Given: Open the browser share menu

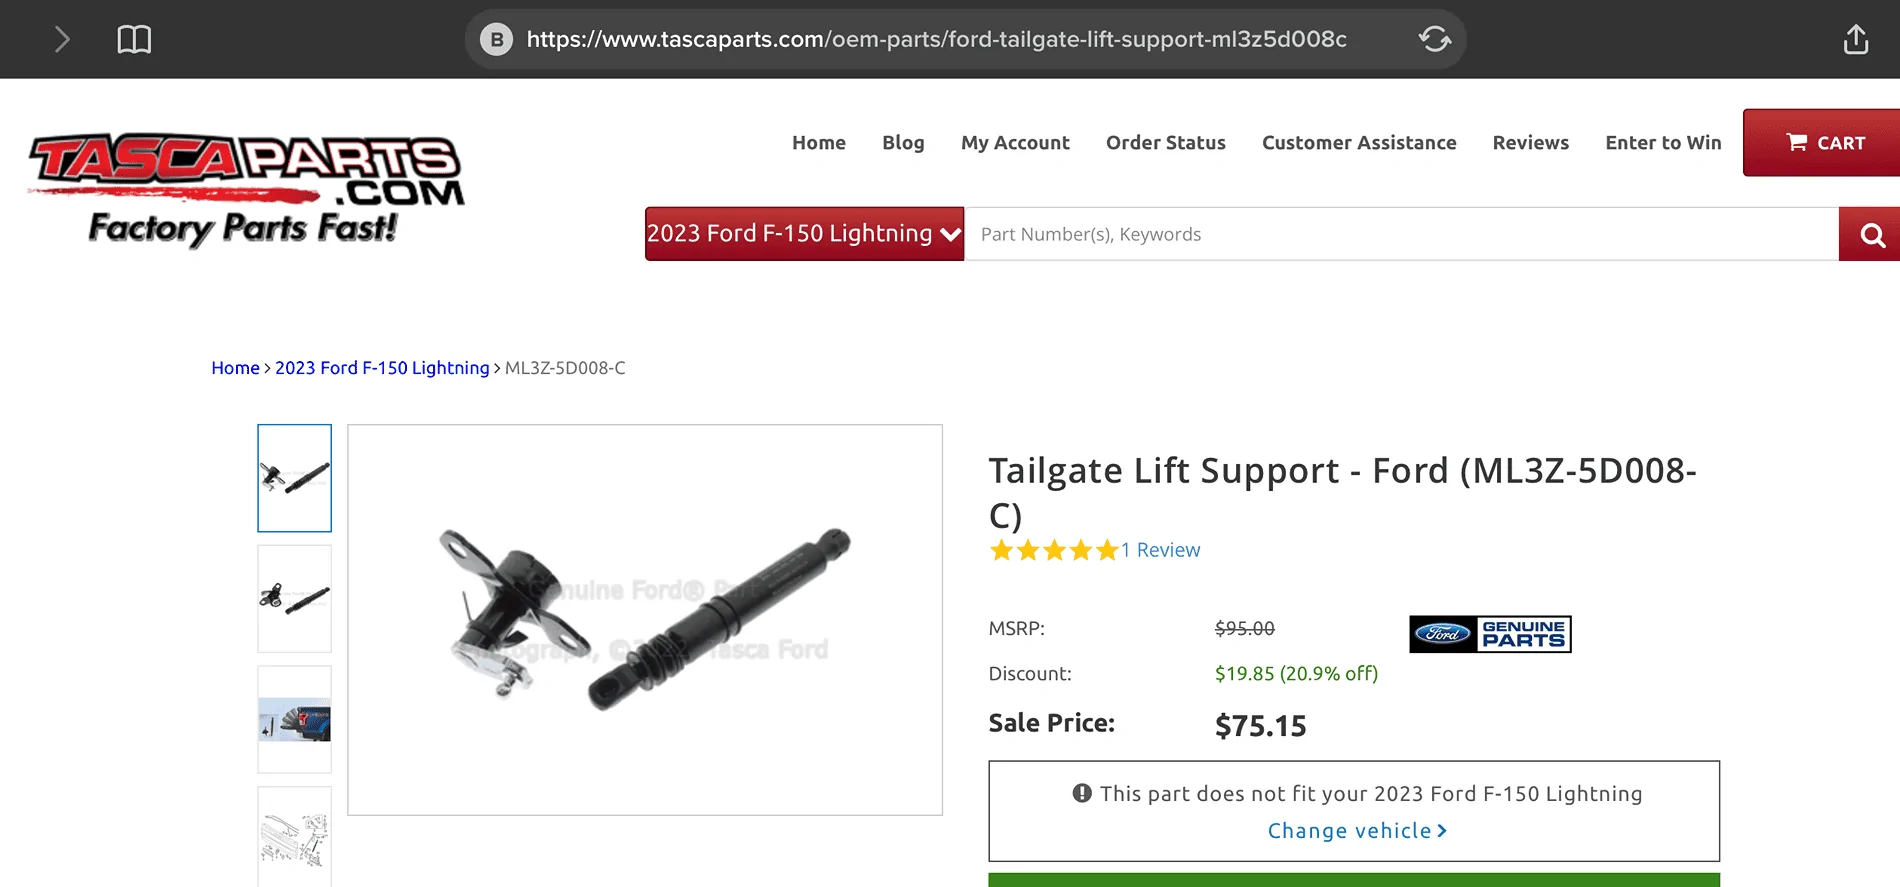Looking at the screenshot, I should tap(1855, 39).
